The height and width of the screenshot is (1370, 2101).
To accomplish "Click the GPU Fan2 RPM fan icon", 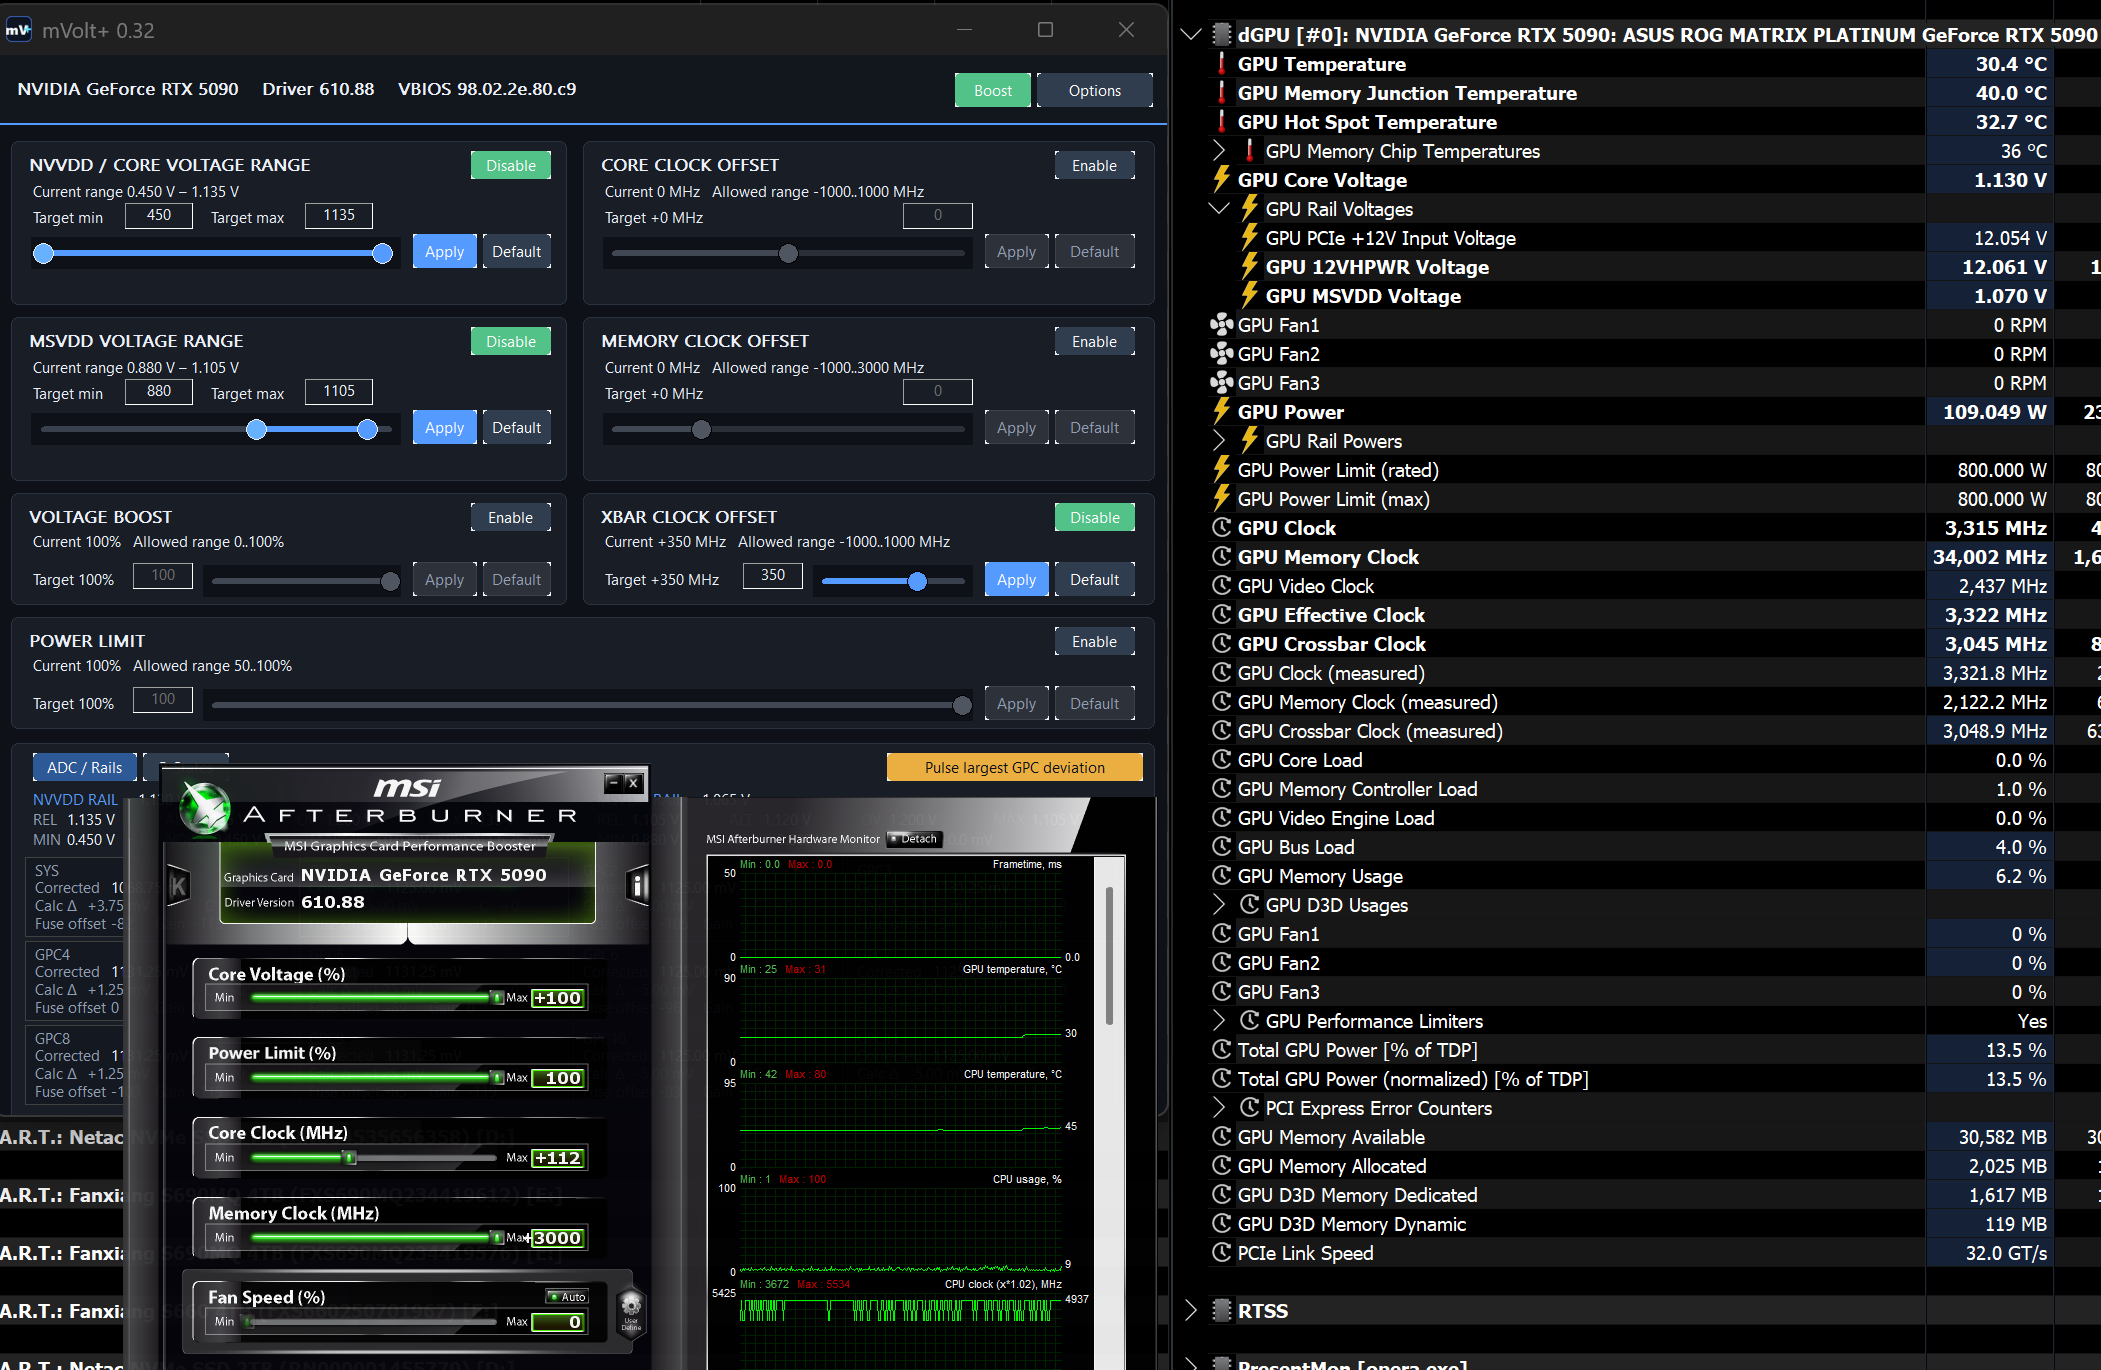I will pos(1221,354).
